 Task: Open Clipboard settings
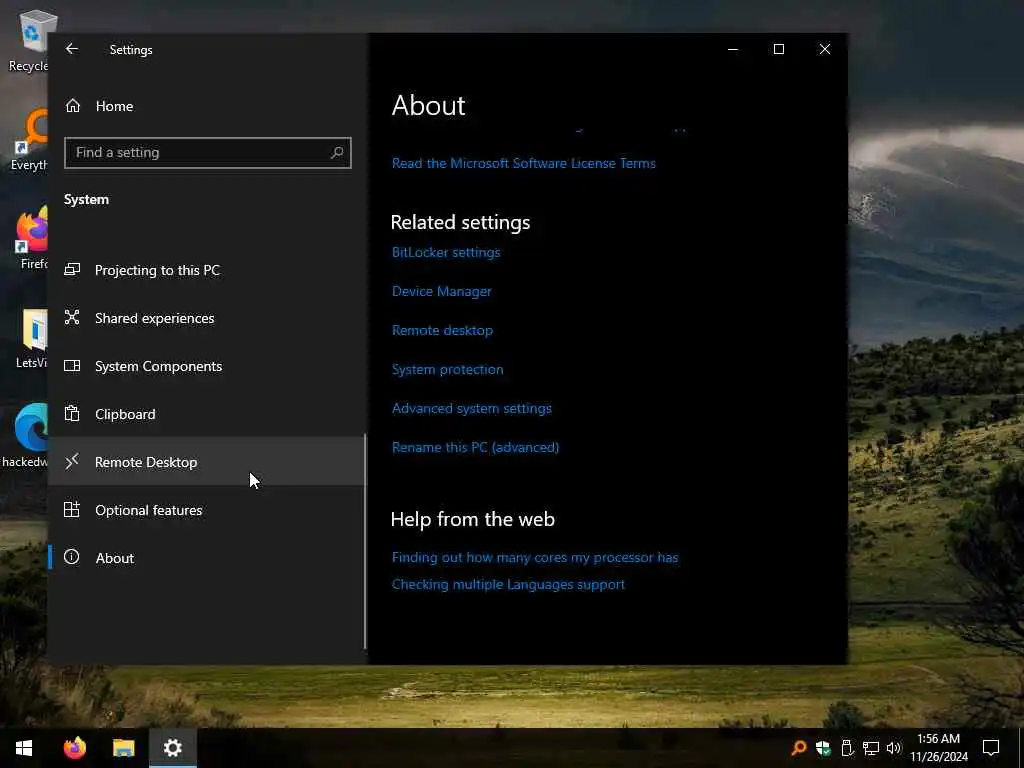[206, 414]
